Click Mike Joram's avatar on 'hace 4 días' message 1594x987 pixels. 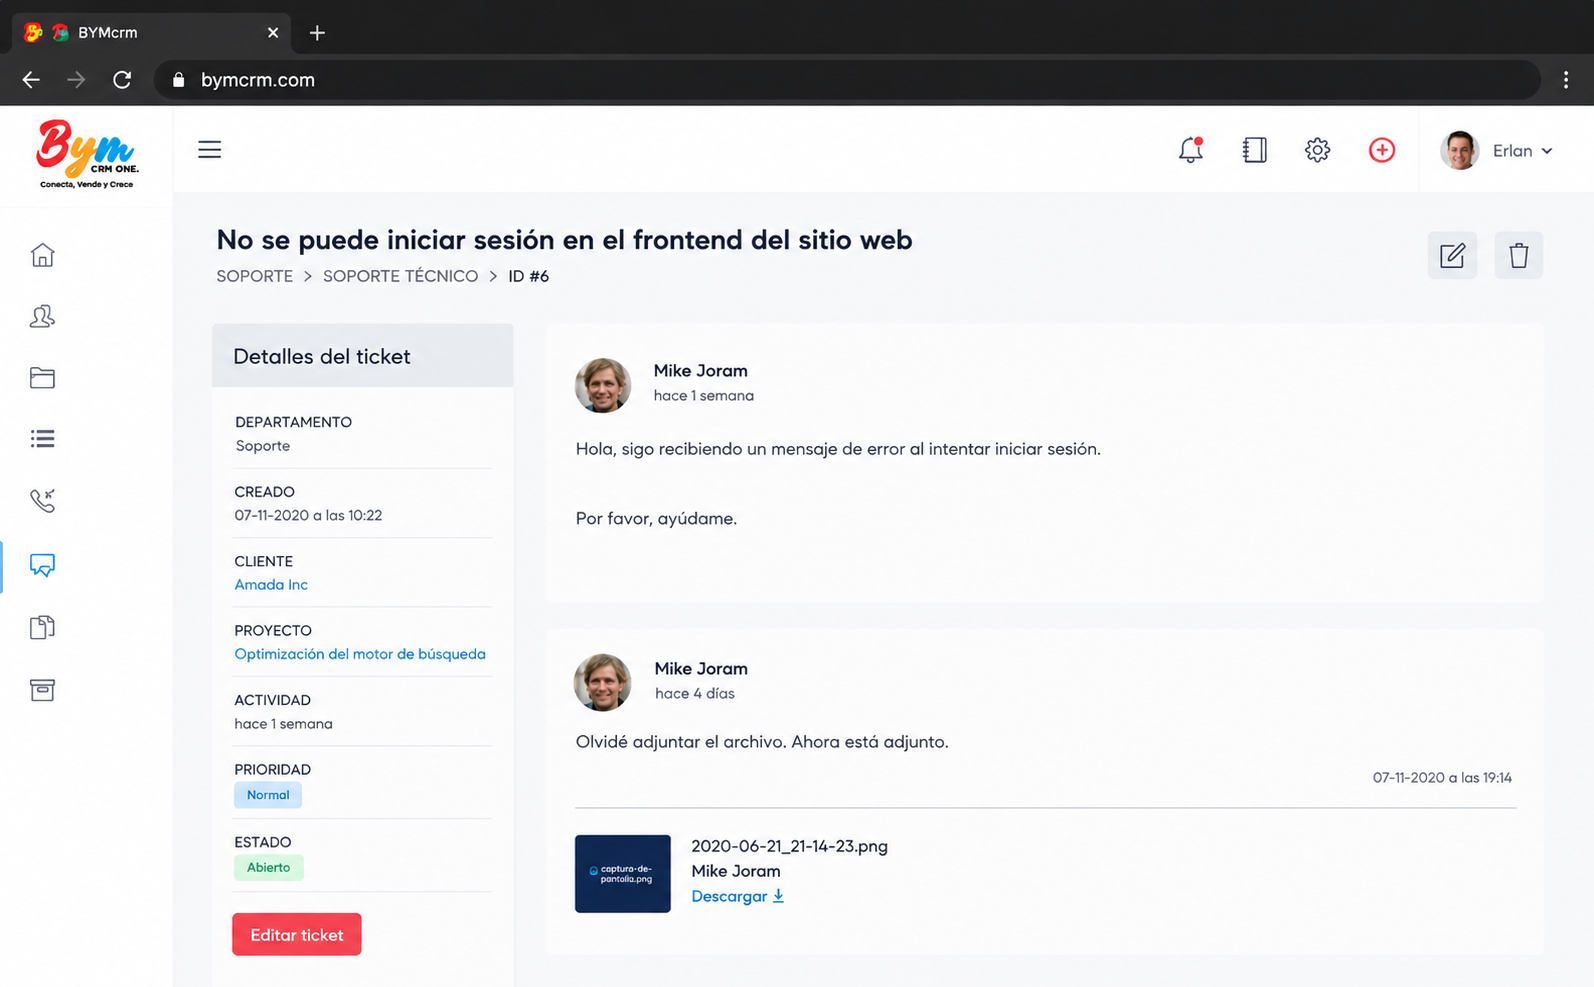(x=603, y=683)
